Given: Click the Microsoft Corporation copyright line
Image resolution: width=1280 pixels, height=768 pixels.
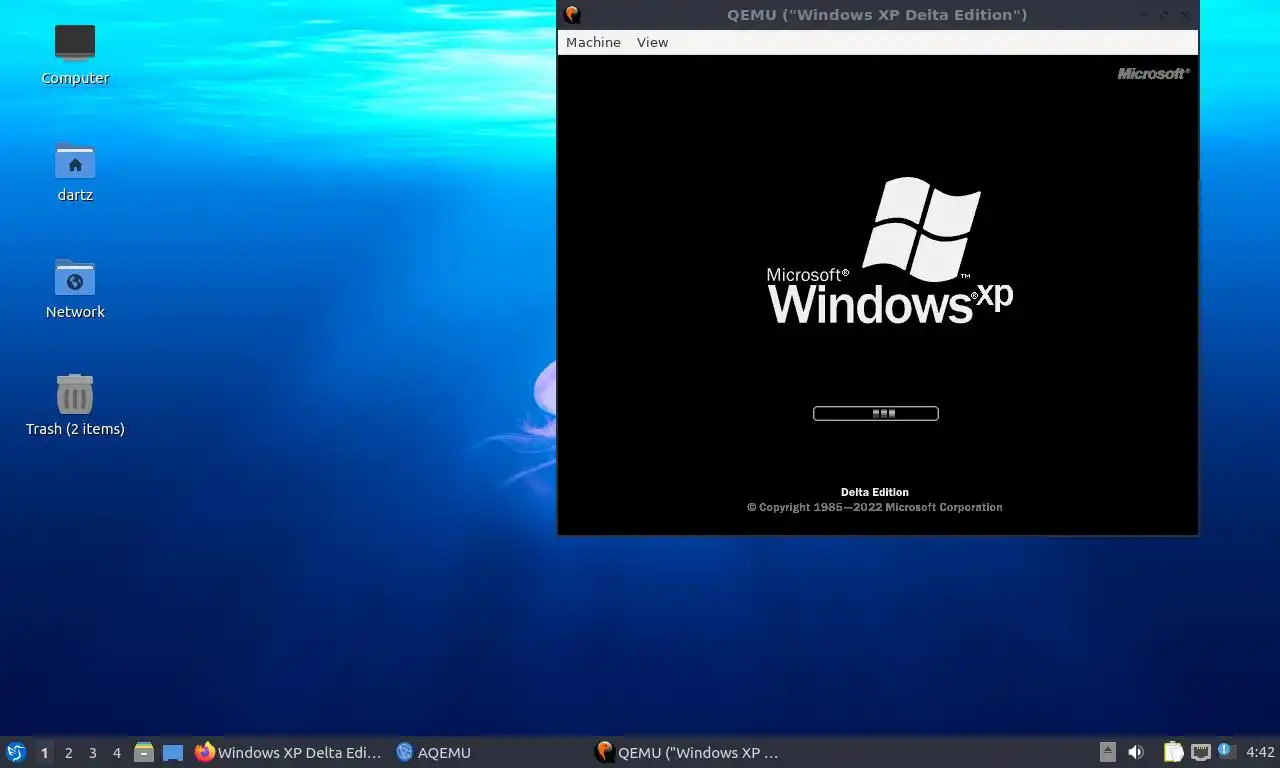Looking at the screenshot, I should tap(875, 507).
